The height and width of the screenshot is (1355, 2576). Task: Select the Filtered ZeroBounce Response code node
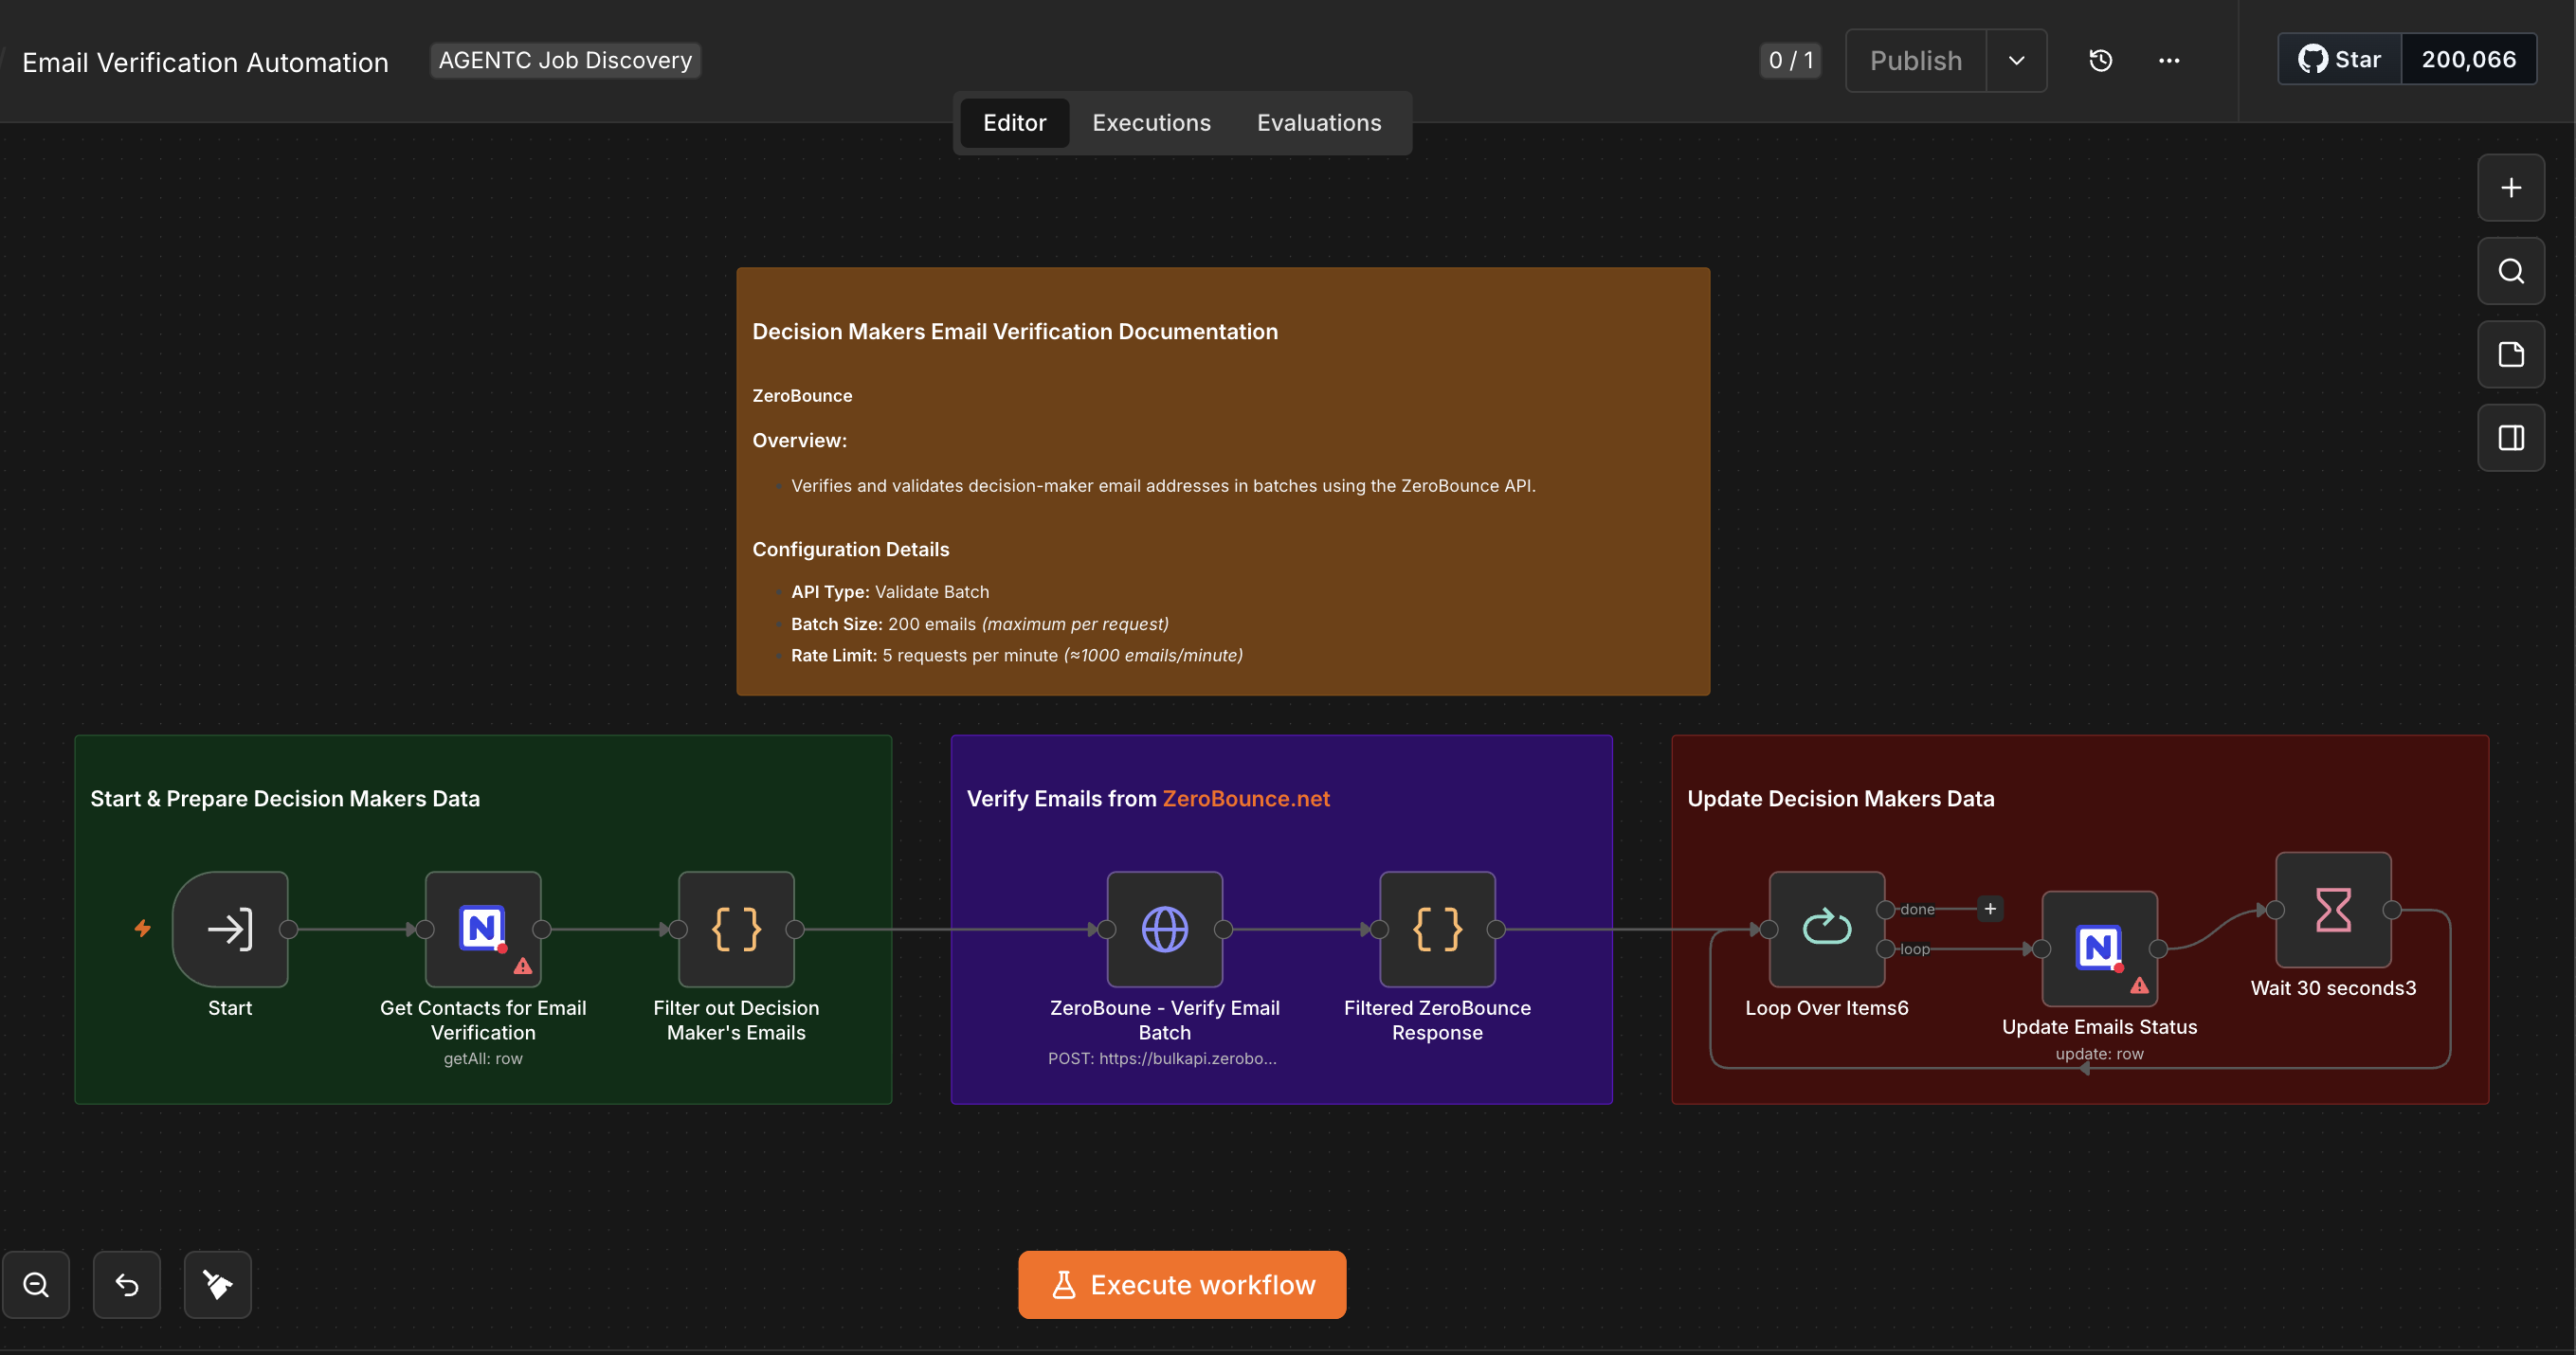(x=1437, y=929)
